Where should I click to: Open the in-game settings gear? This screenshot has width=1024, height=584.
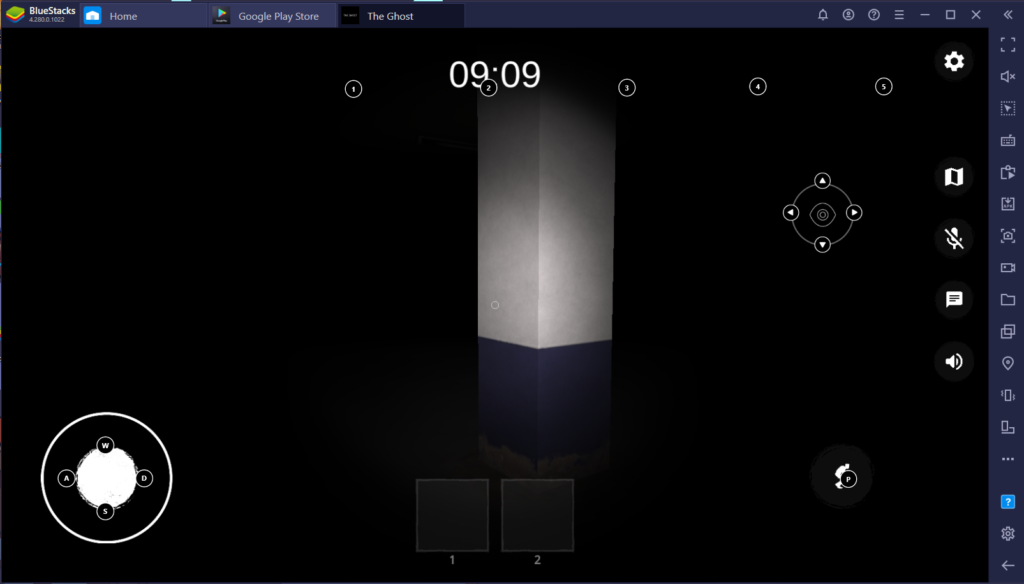pos(954,61)
